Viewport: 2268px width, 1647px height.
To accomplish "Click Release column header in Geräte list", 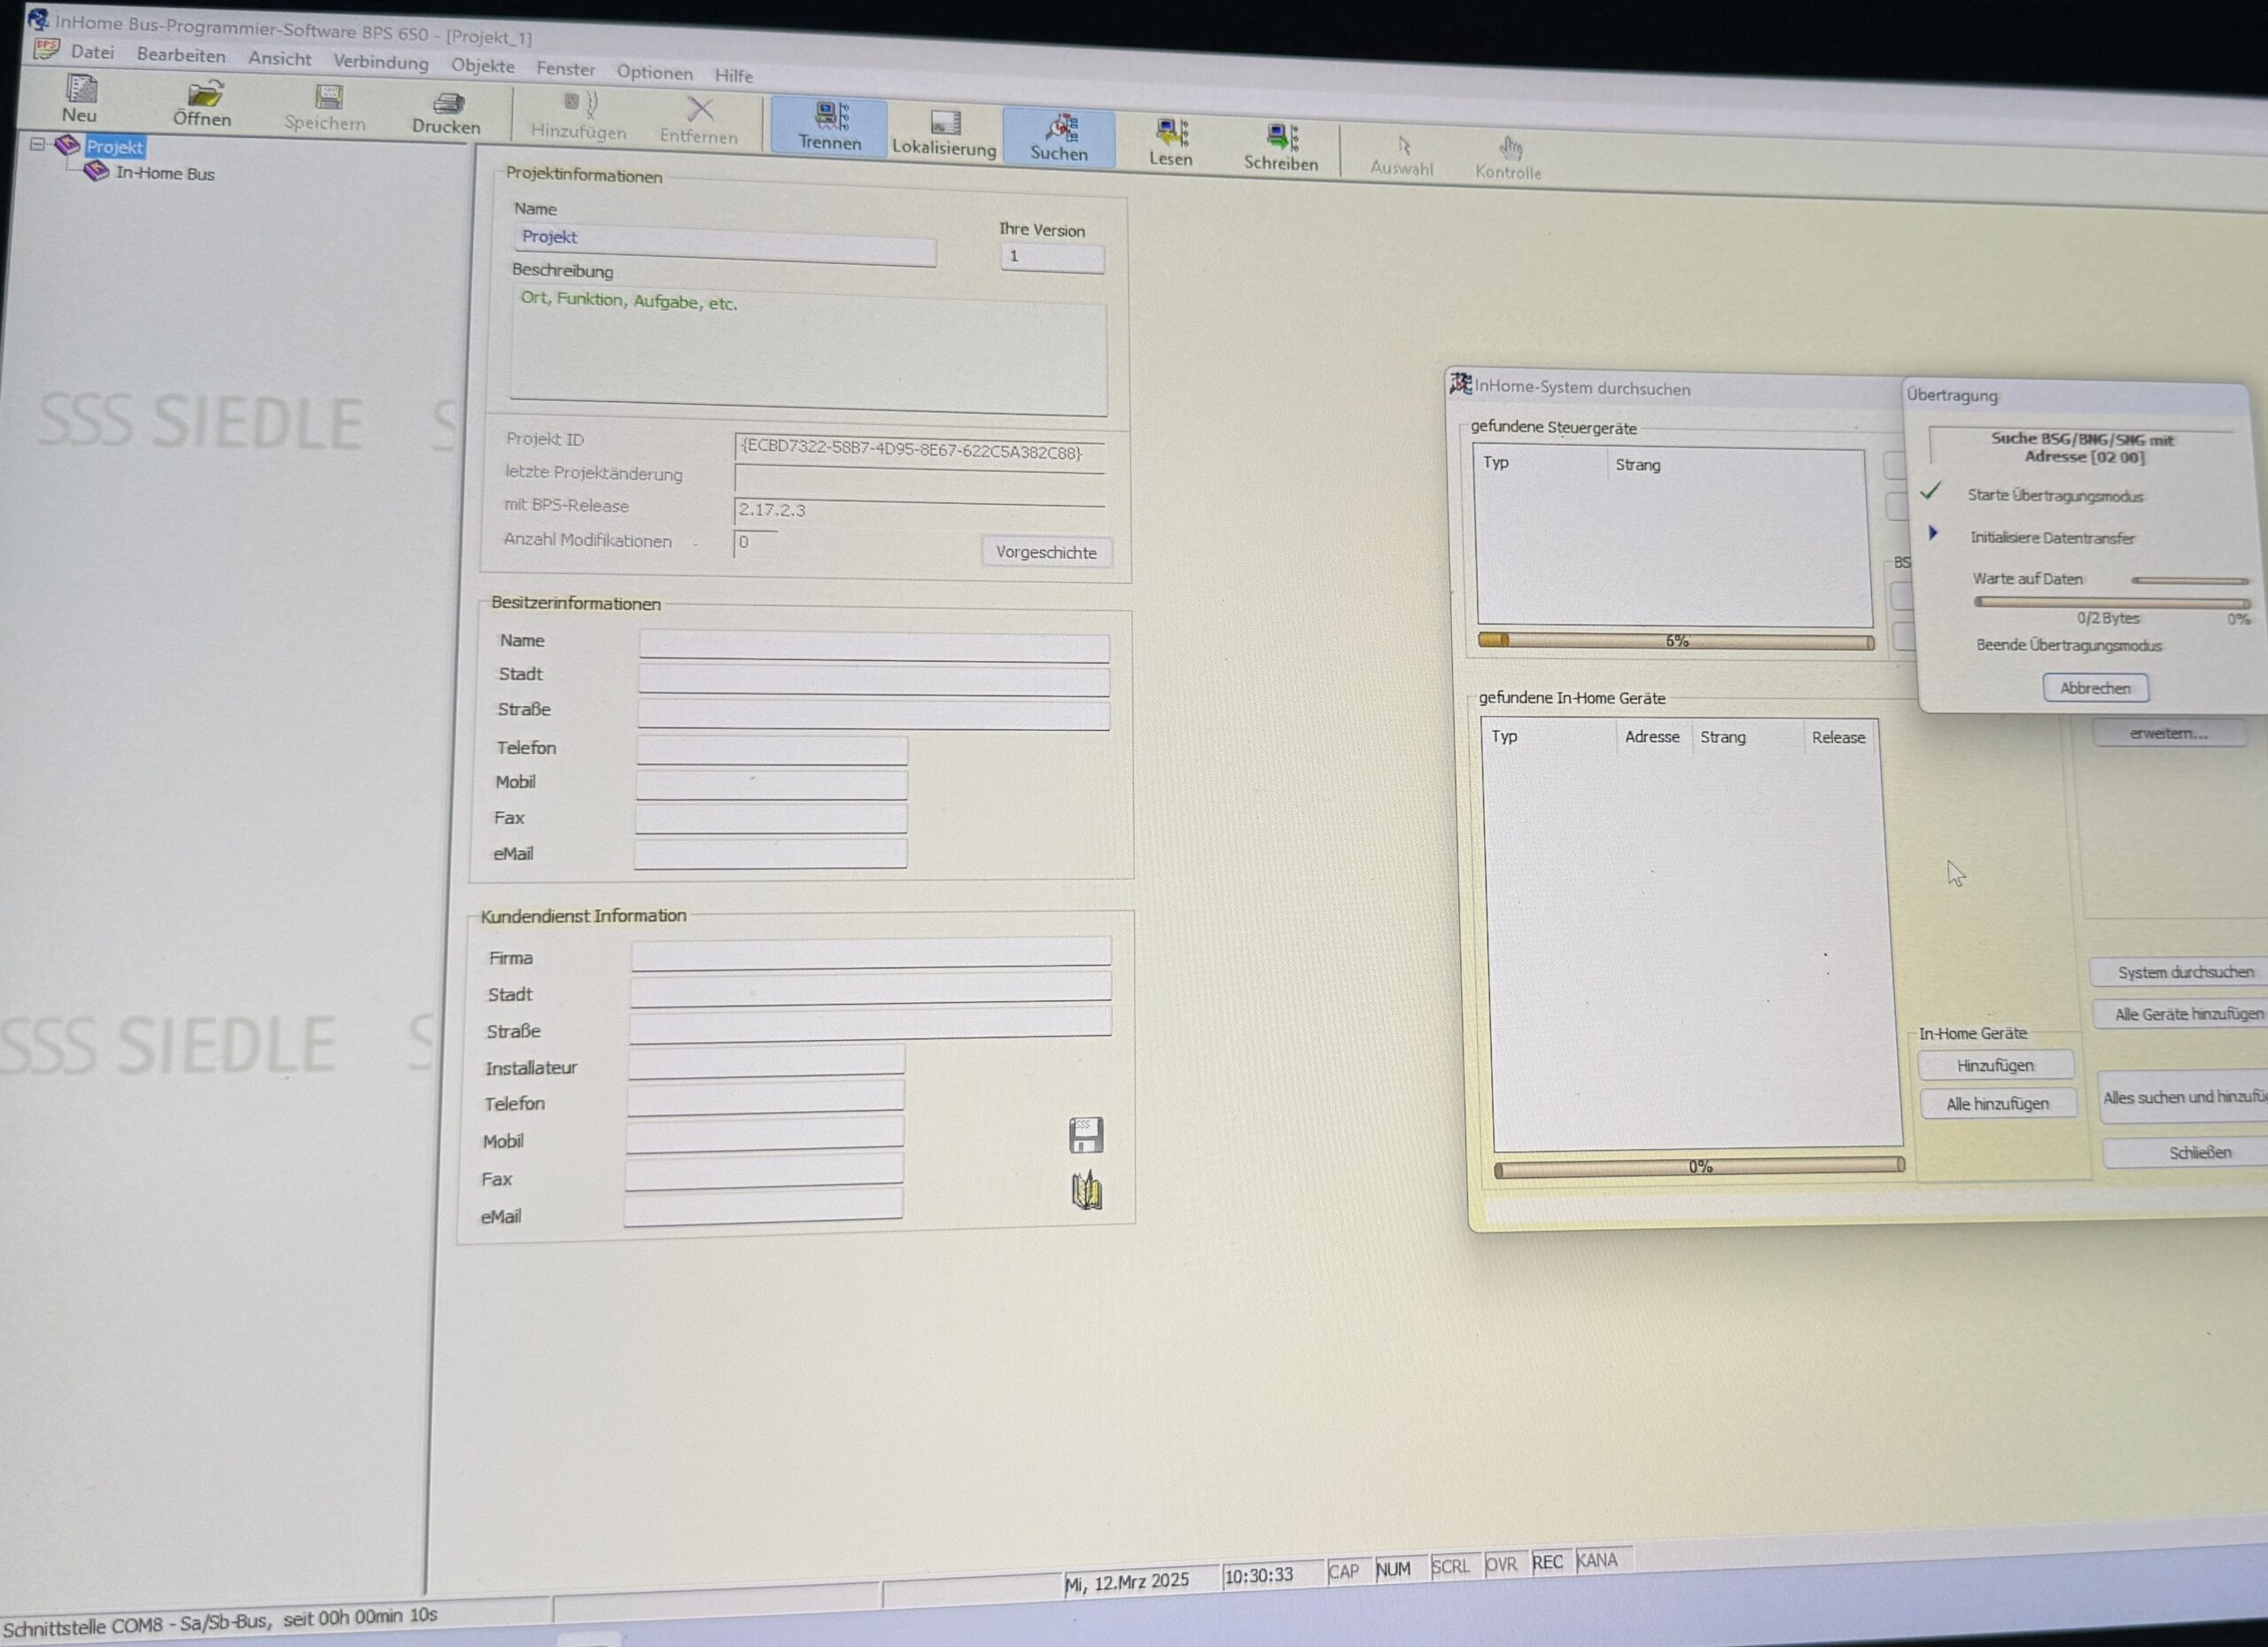I will pyautogui.click(x=1838, y=738).
